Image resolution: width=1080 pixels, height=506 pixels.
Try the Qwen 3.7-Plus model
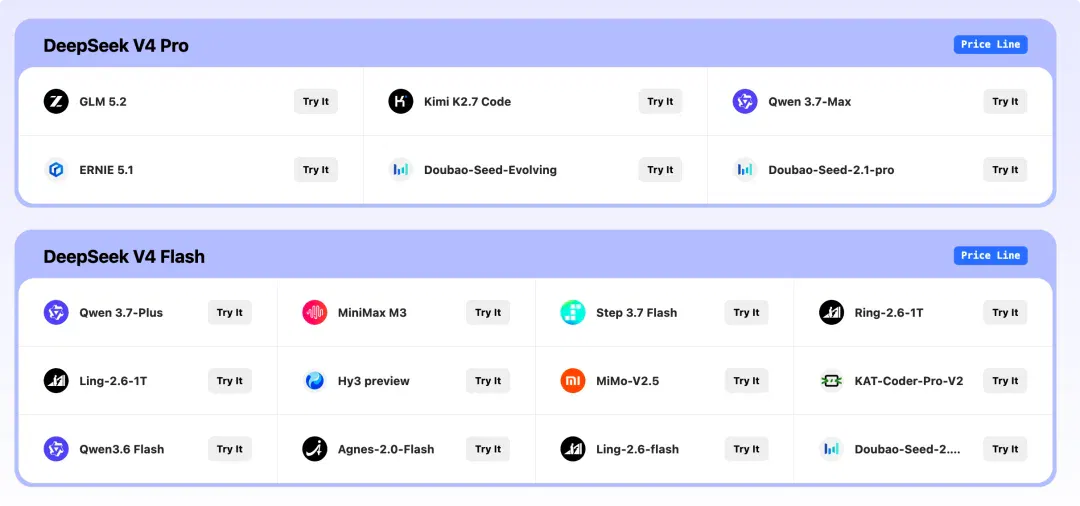coord(230,313)
